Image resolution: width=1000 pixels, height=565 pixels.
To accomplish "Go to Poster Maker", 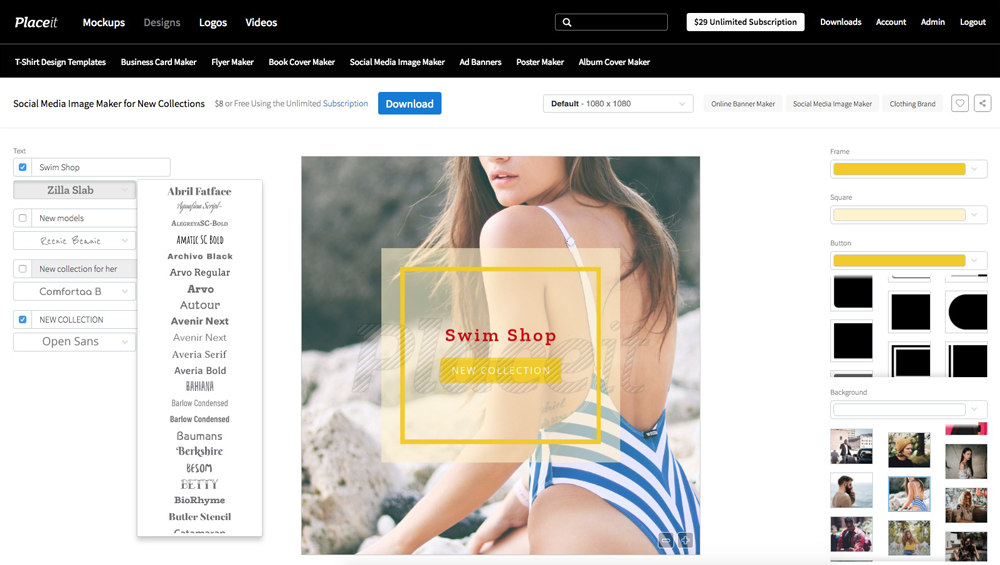I will point(540,62).
